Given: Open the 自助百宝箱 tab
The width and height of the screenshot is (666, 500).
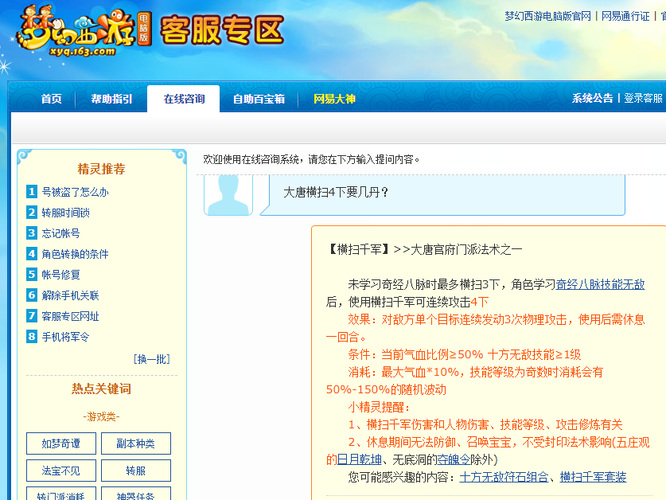Looking at the screenshot, I should (259, 99).
